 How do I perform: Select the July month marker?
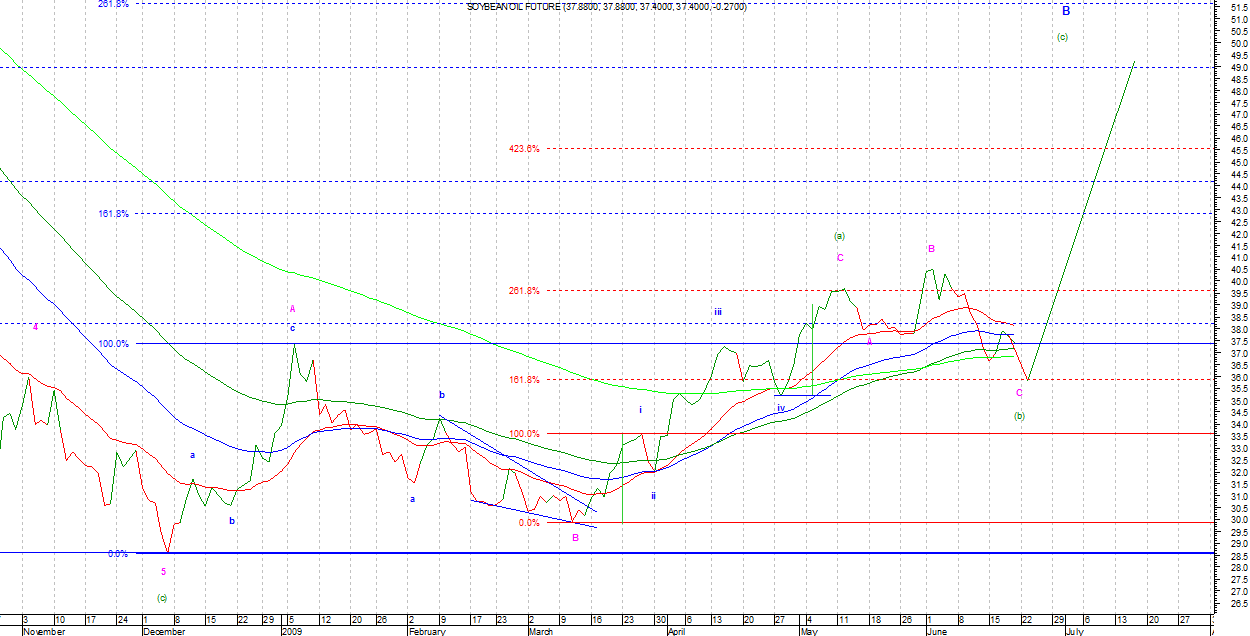pos(1073,632)
